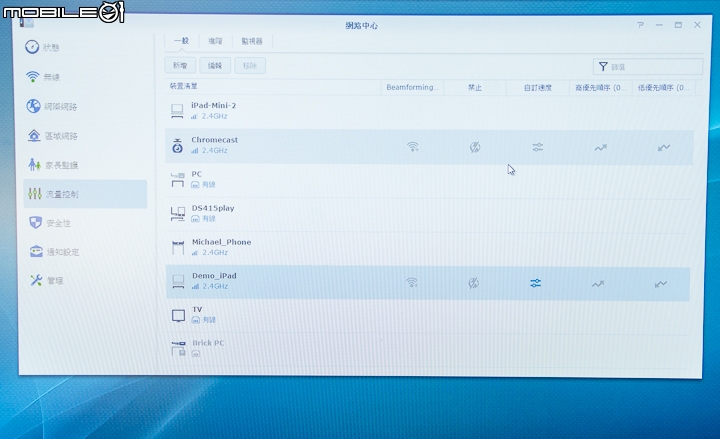Open custom speed settings for Chromecast
Viewport: 720px width, 439px height.
pyautogui.click(x=538, y=147)
